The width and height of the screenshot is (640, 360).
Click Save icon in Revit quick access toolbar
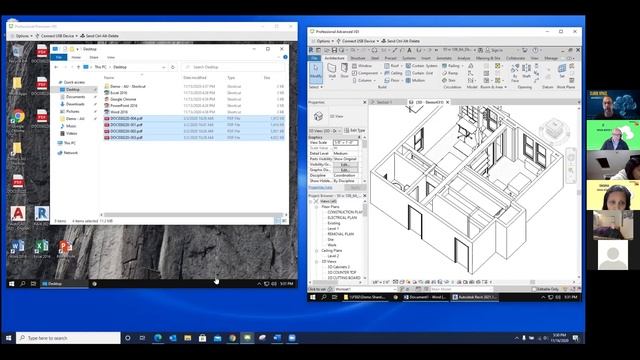coord(334,50)
